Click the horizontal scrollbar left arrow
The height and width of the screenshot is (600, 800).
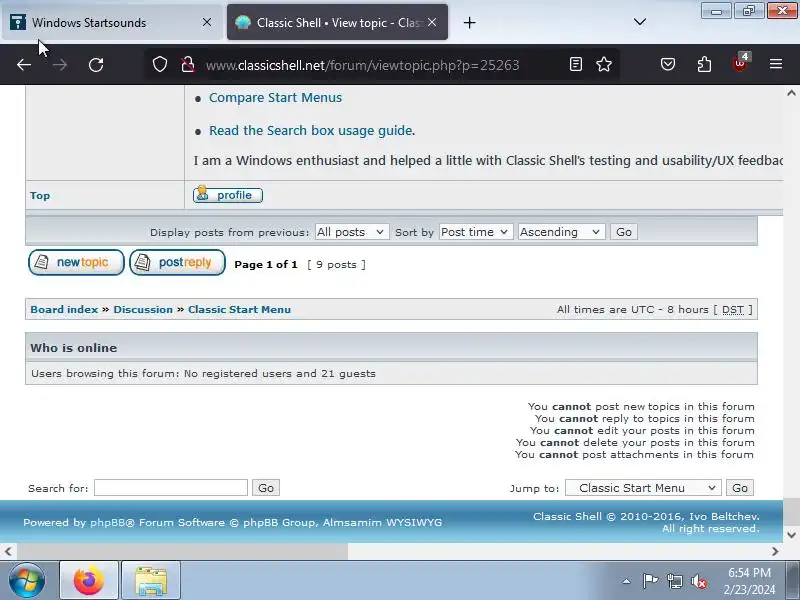pos(8,552)
